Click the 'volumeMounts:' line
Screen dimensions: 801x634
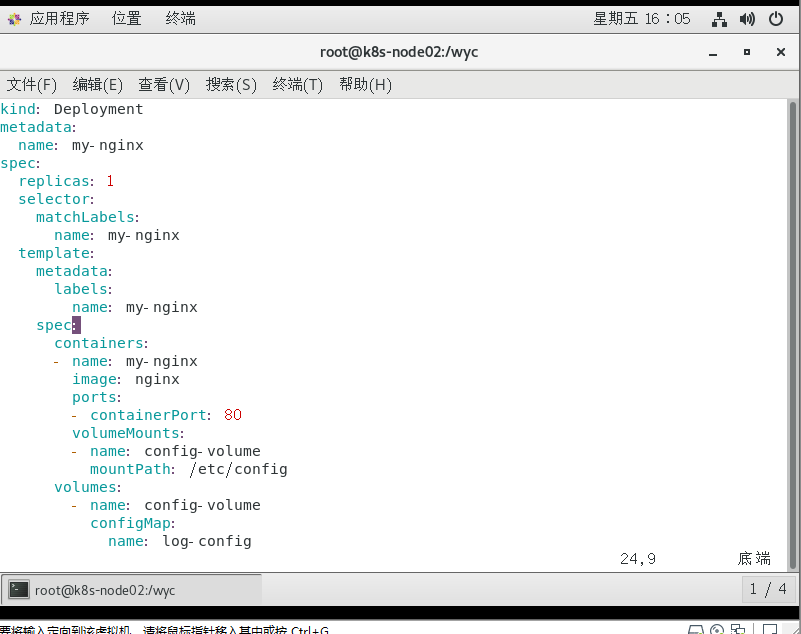click(x=128, y=433)
